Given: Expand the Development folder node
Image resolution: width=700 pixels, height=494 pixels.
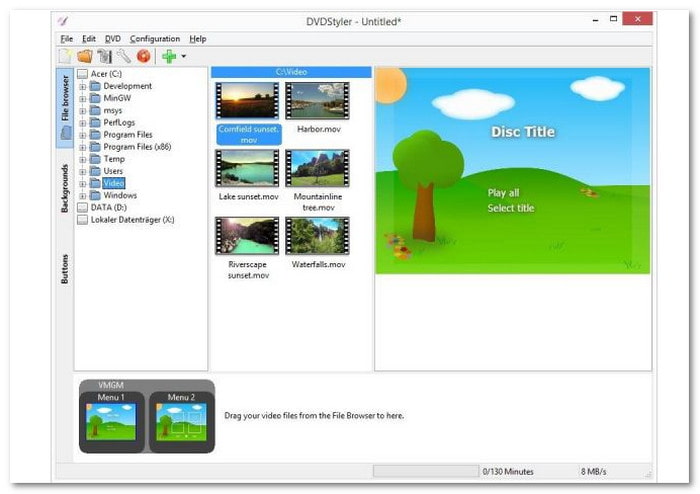Looking at the screenshot, I should [x=83, y=87].
